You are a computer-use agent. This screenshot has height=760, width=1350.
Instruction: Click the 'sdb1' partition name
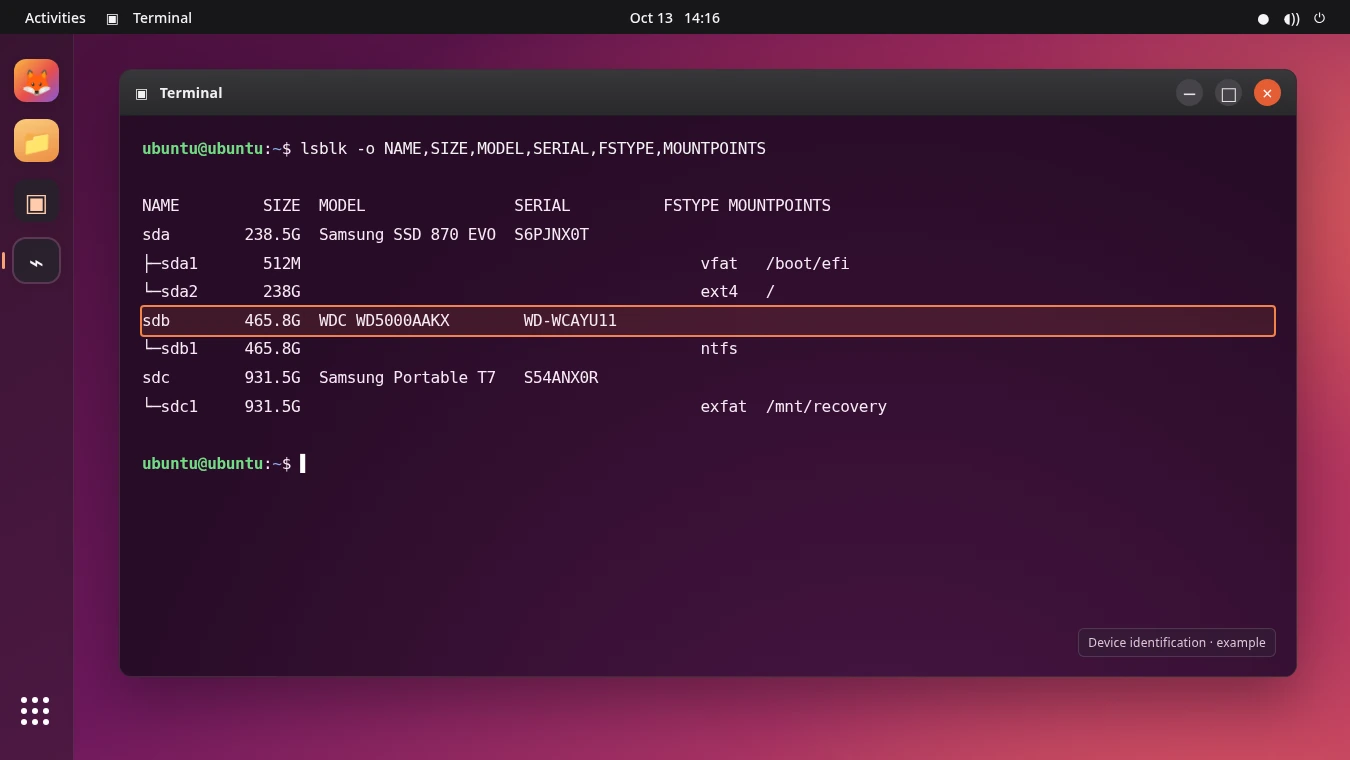pos(179,348)
